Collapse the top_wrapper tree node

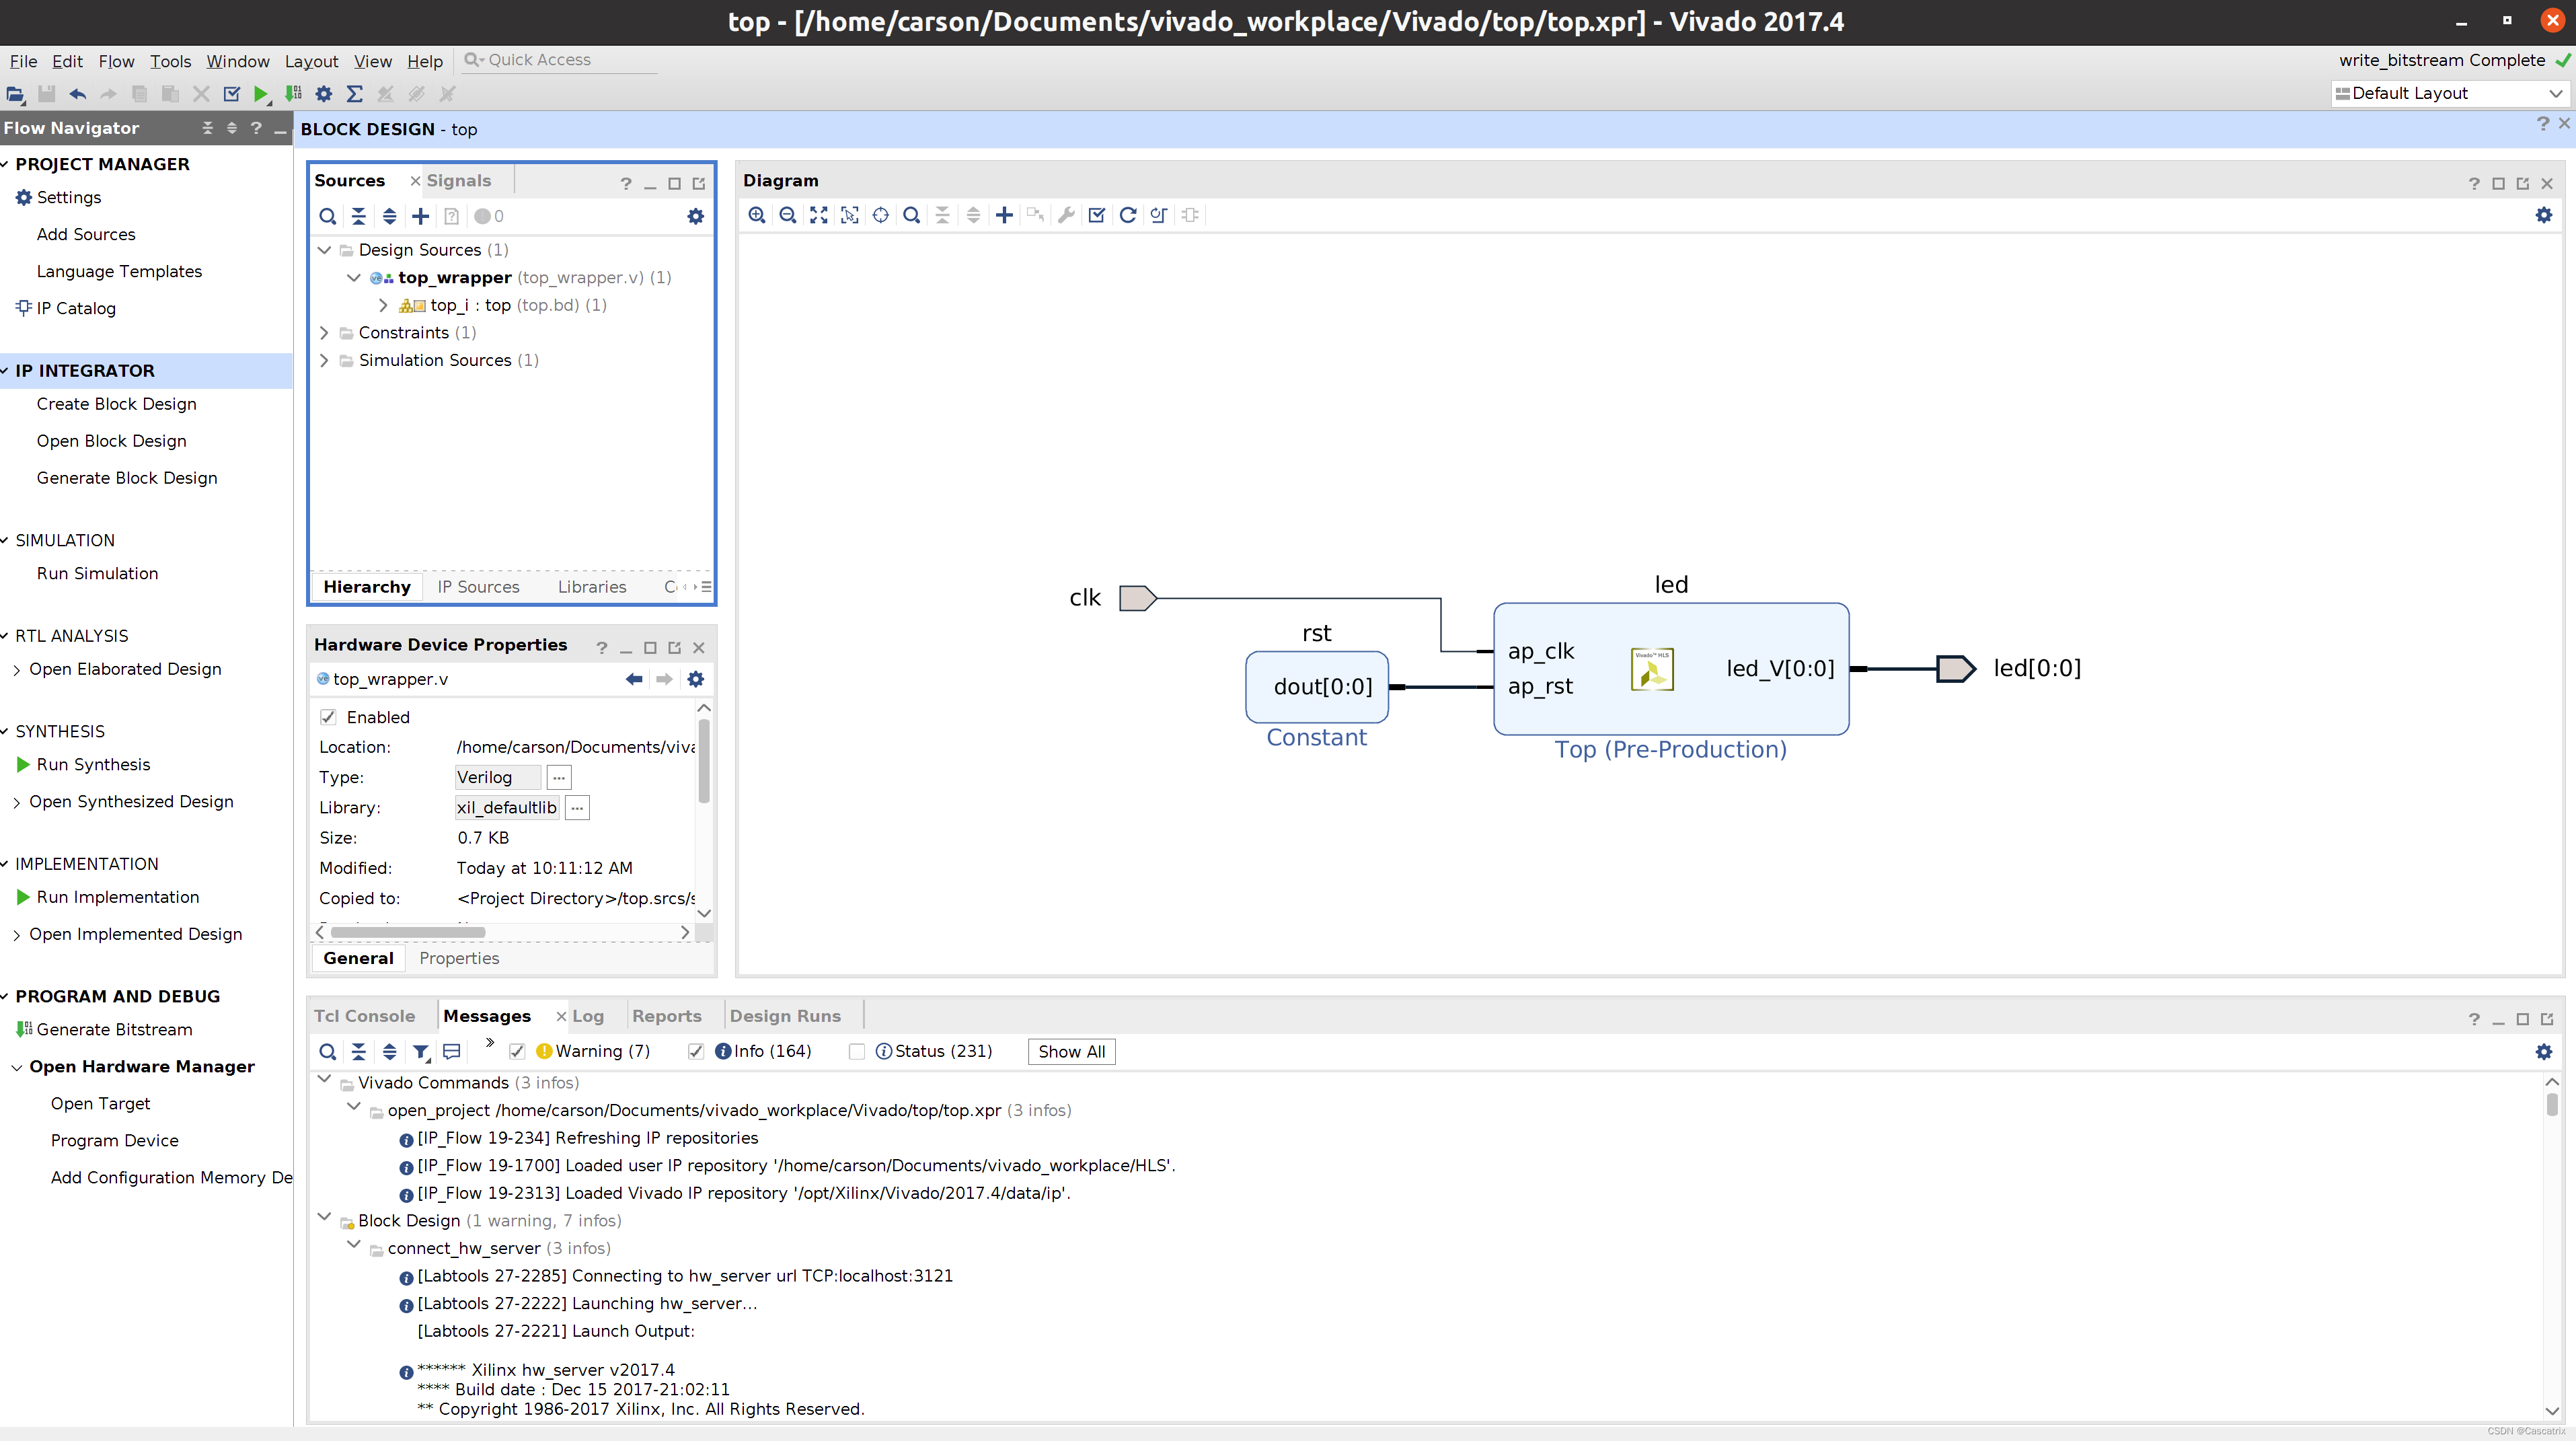[x=354, y=278]
